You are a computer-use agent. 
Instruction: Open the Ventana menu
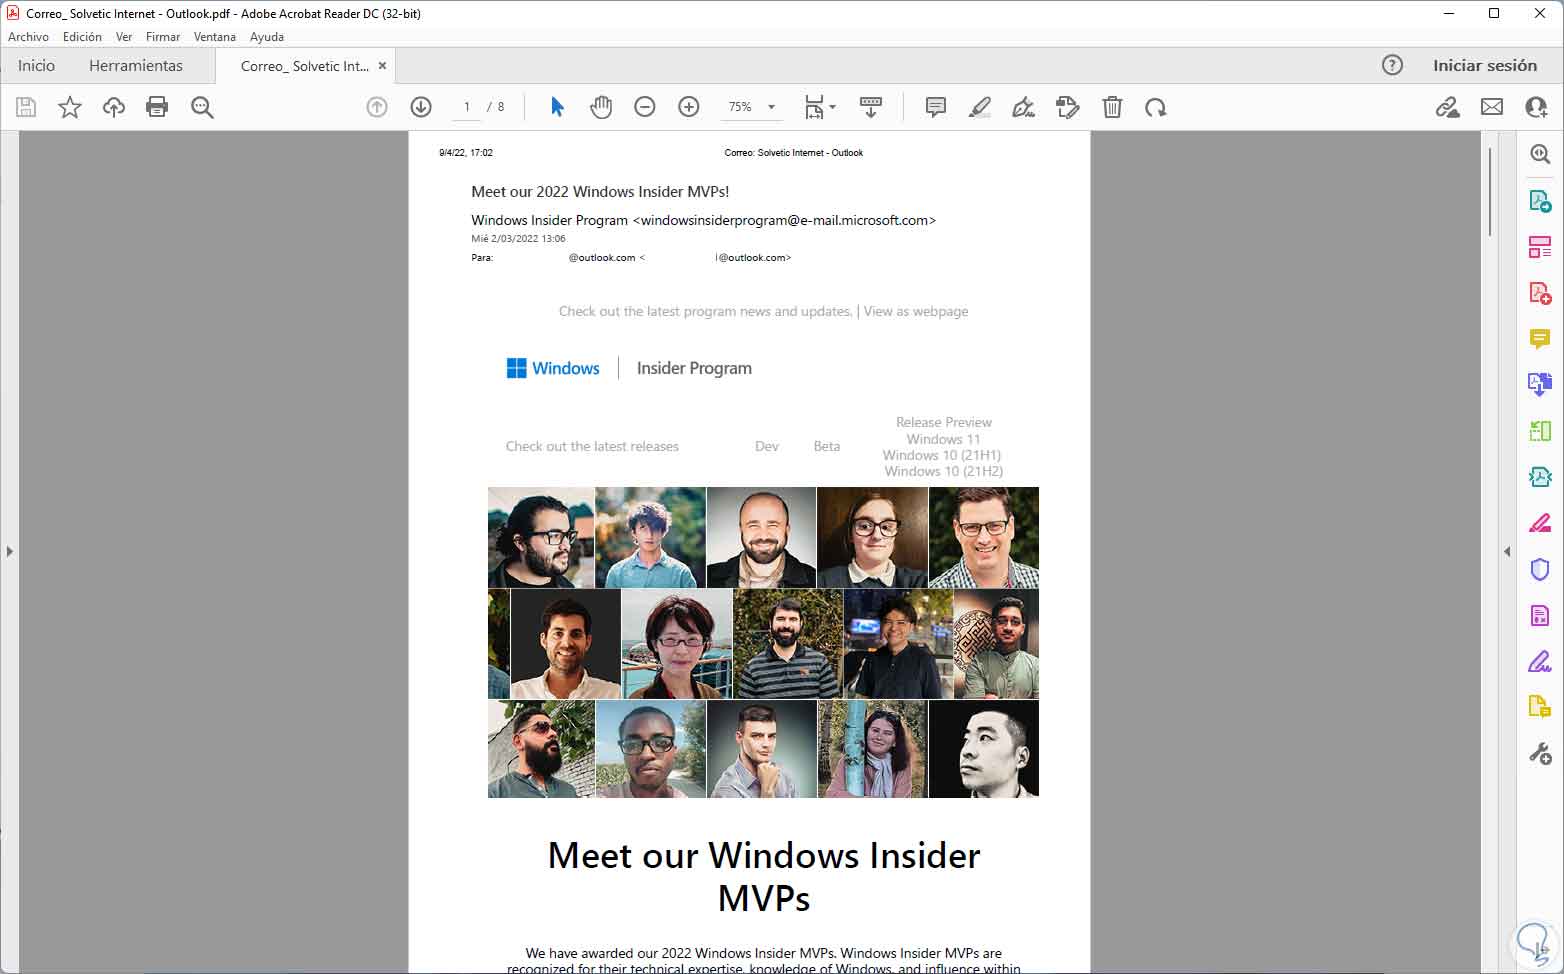[x=215, y=37]
